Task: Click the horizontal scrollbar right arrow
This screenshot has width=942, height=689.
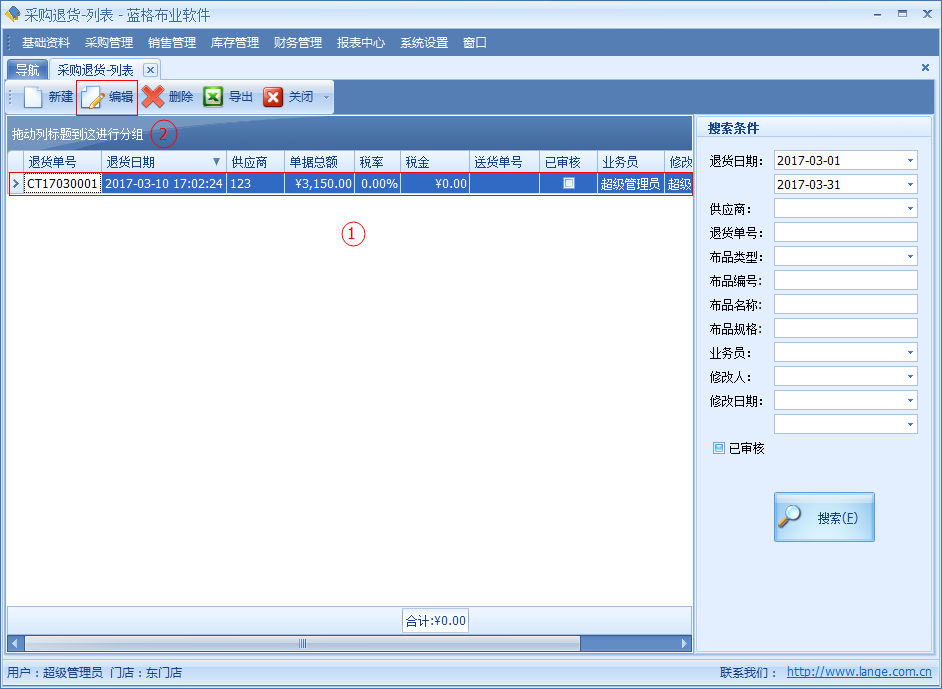Action: pyautogui.click(x=684, y=643)
